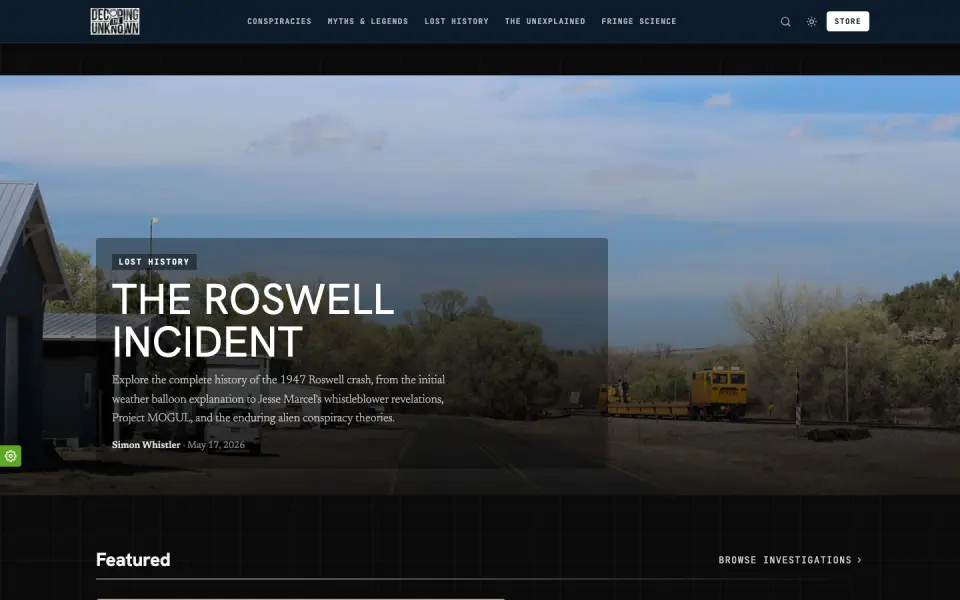Click the Decoding the Unknown logo

(x=115, y=21)
